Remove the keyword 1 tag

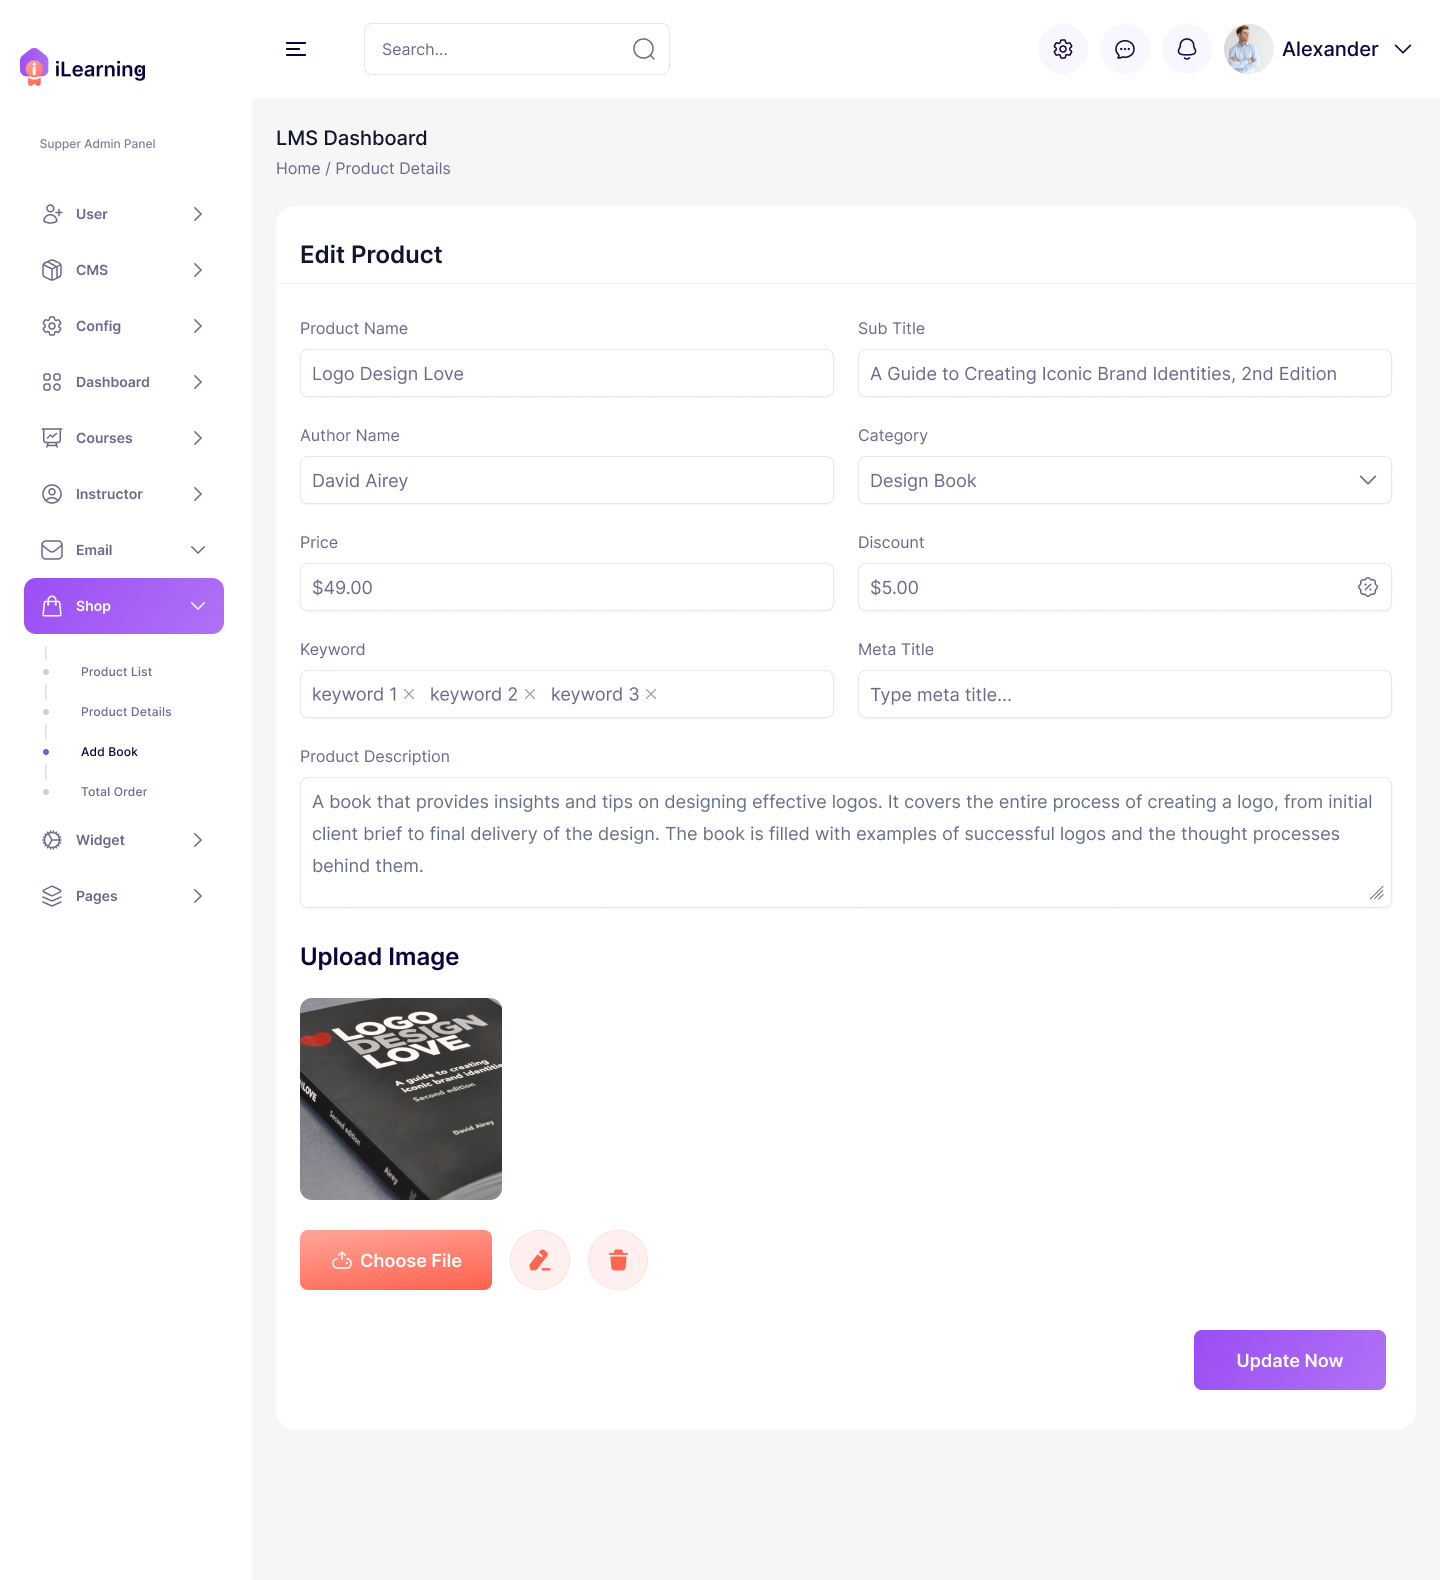click(x=409, y=694)
